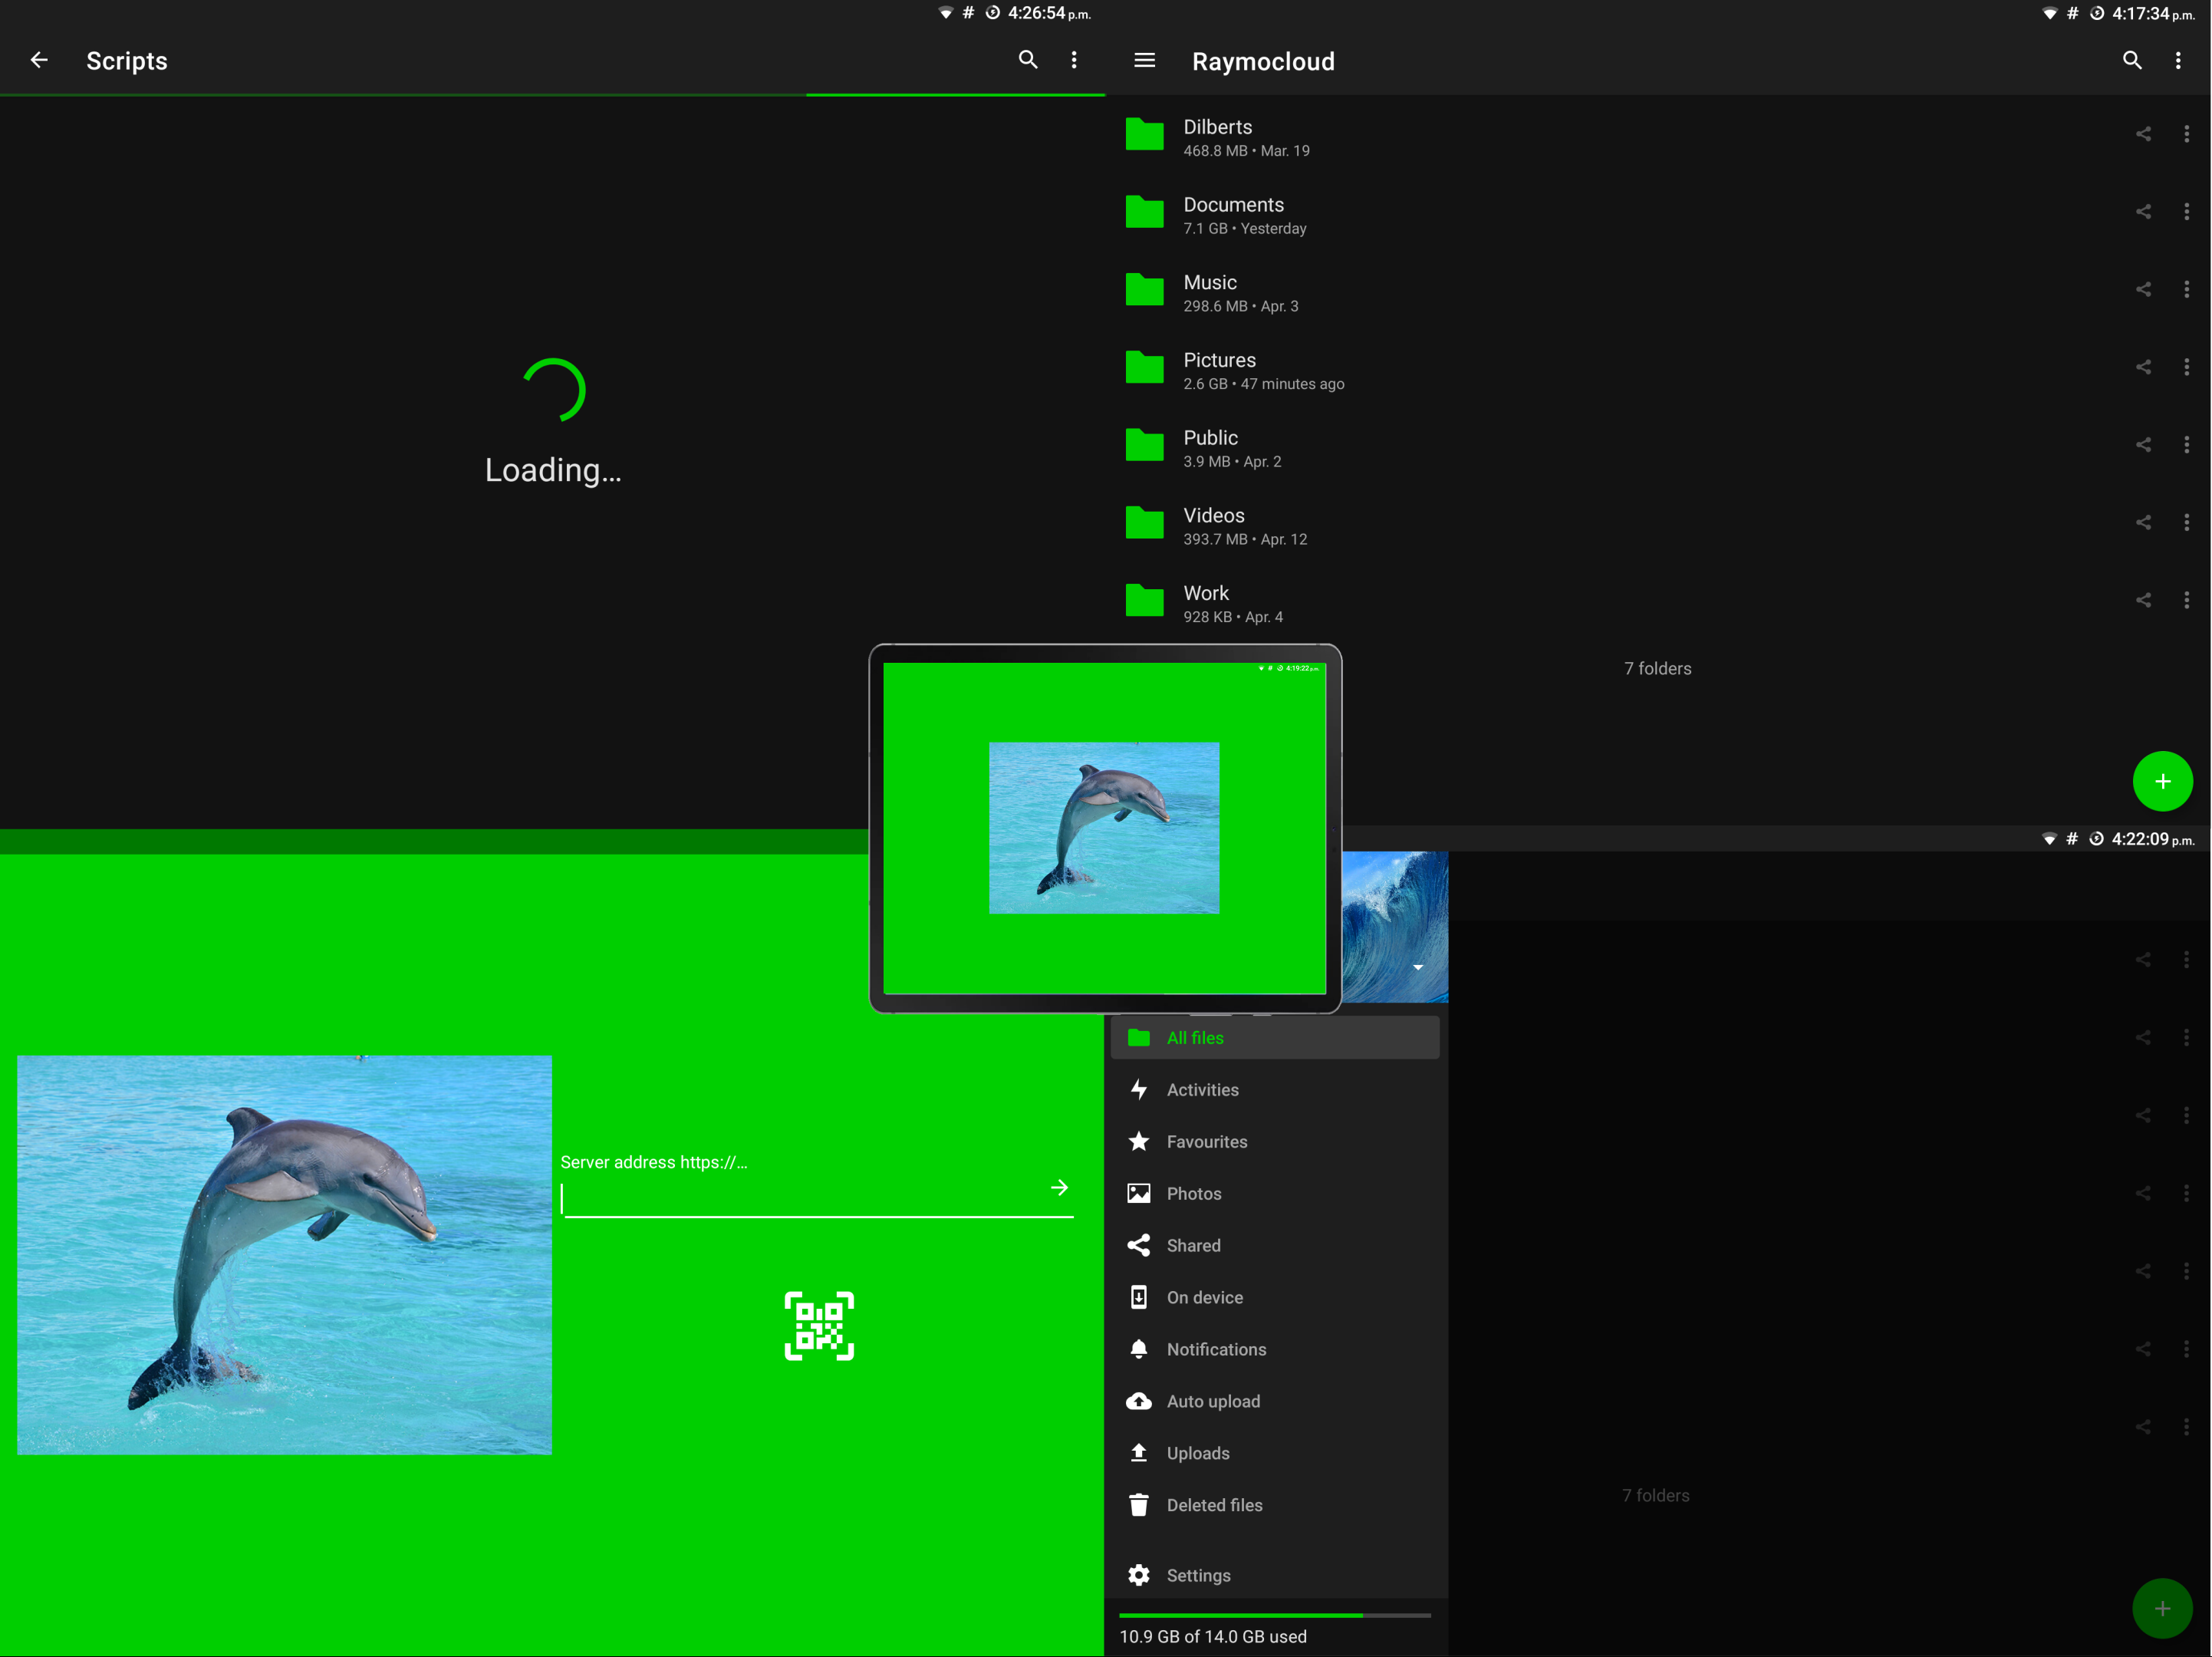
Task: Expand the account dropdown arrow in drawer
Action: pyautogui.click(x=1417, y=967)
